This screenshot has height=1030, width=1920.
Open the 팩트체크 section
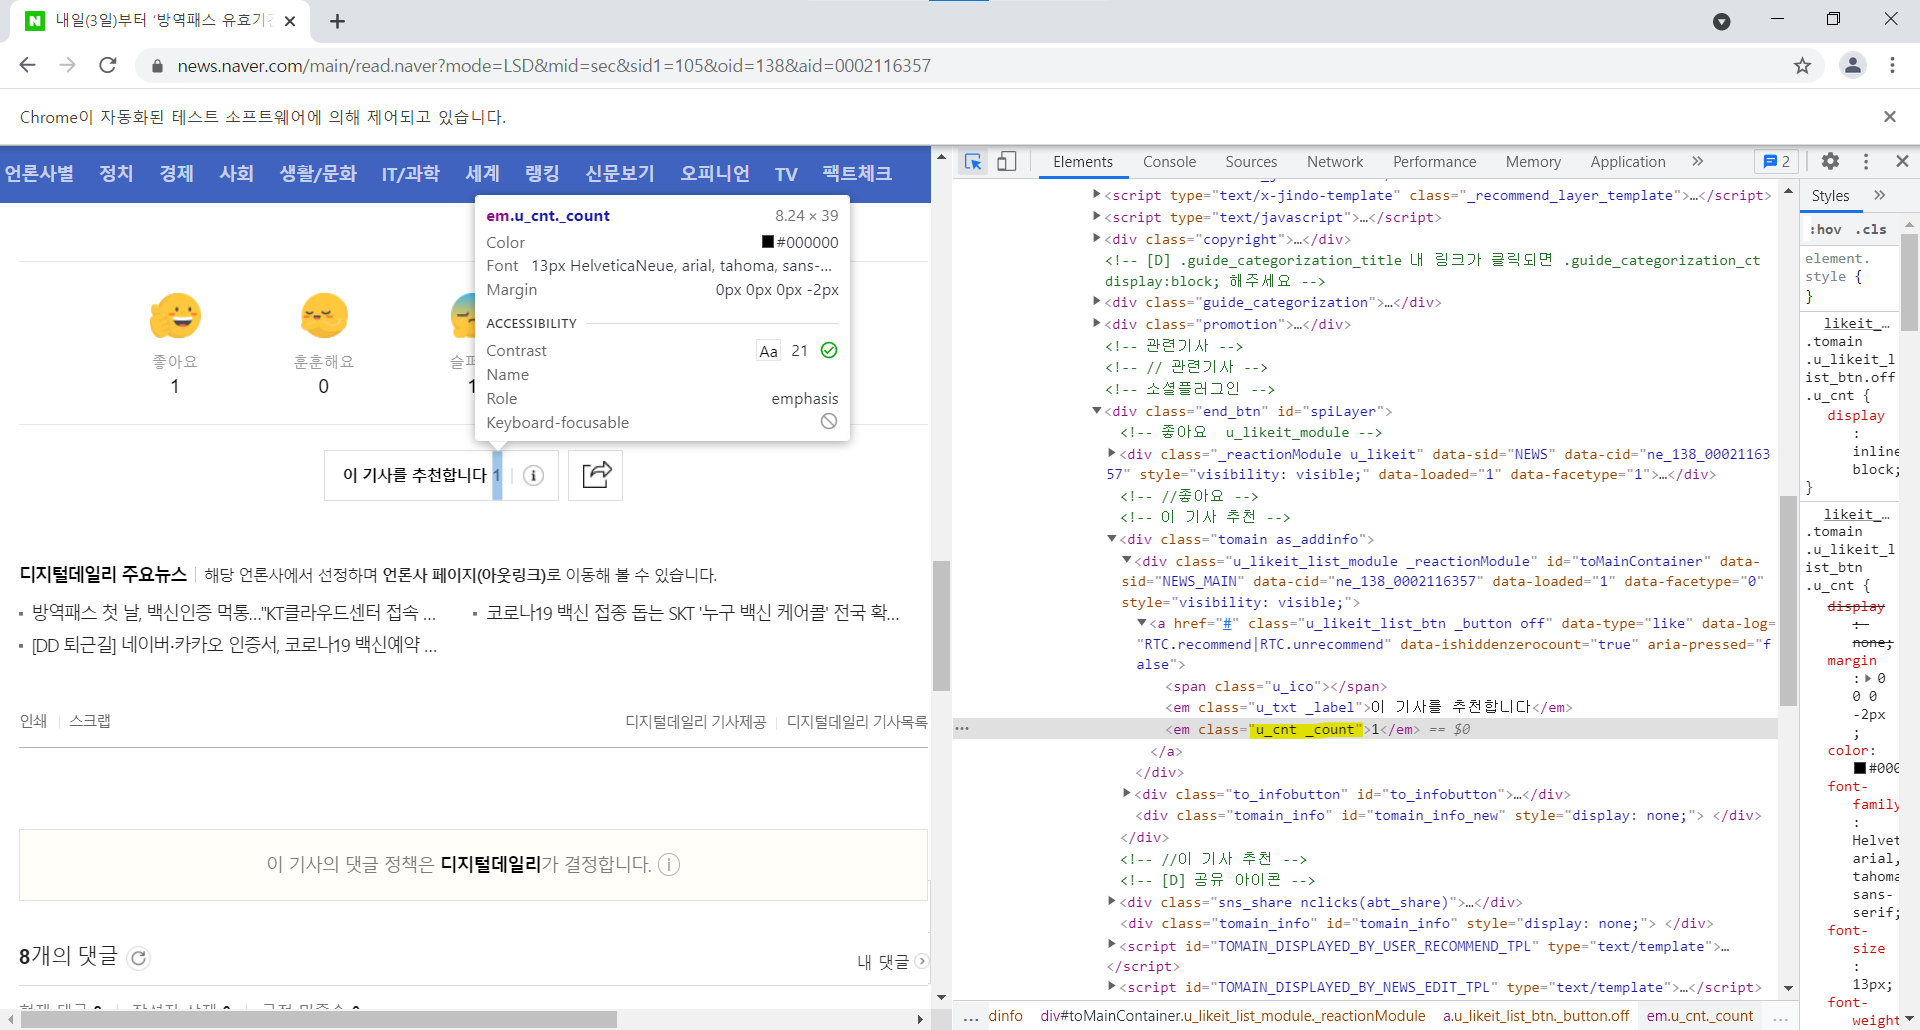point(857,174)
